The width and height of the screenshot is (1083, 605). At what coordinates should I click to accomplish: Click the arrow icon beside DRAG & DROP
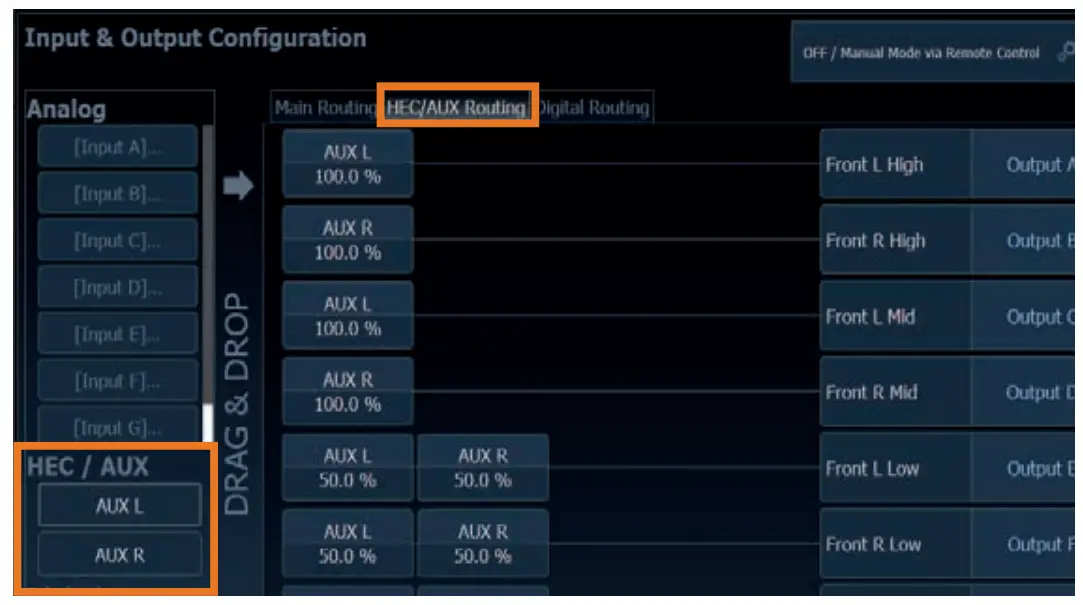tap(237, 186)
